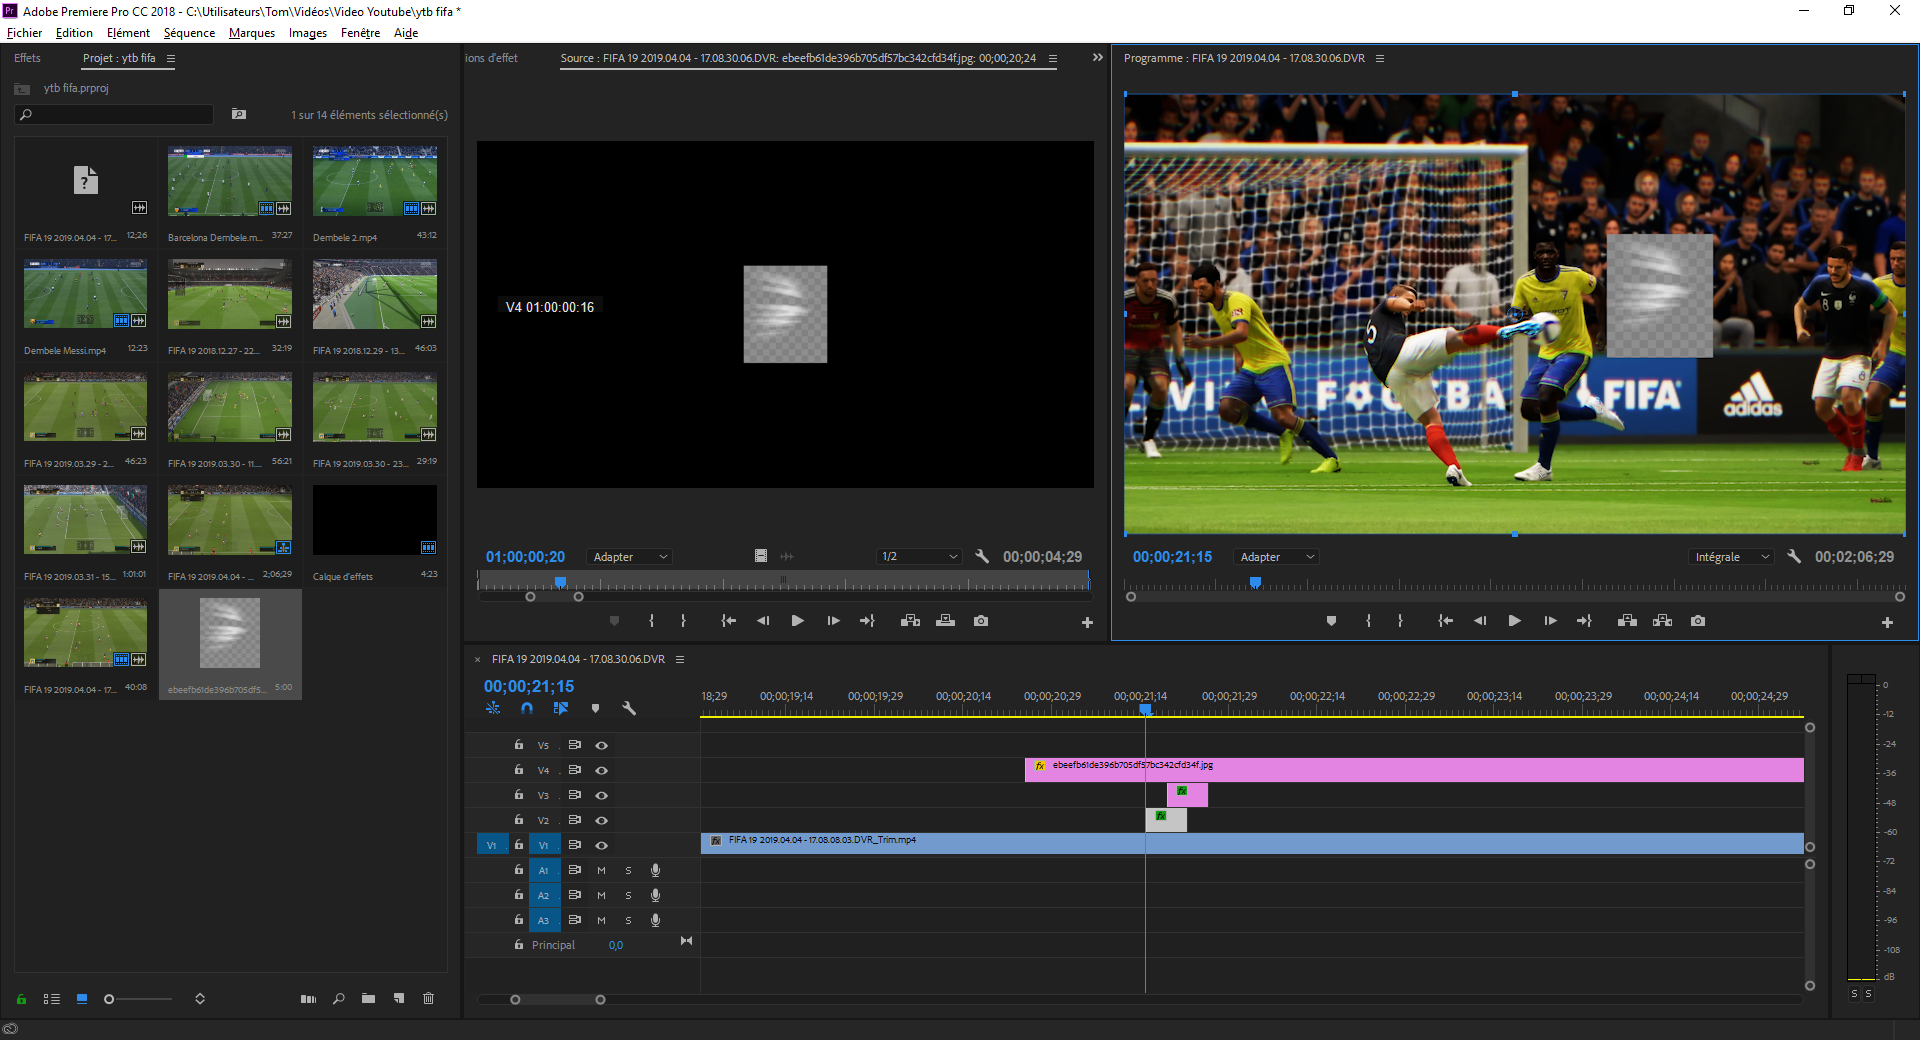The image size is (1924, 1042).
Task: Mute audio track A1
Action: (x=601, y=871)
